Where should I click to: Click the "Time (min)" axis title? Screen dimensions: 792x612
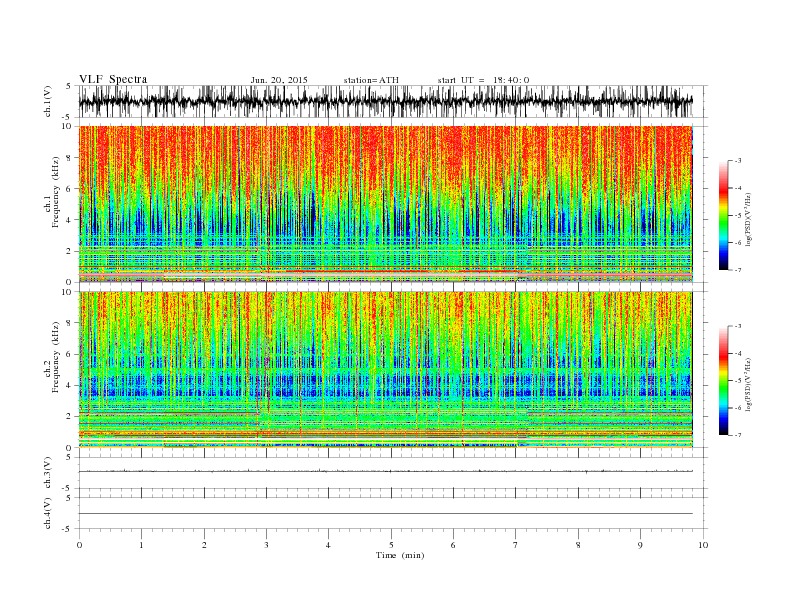tap(400, 555)
